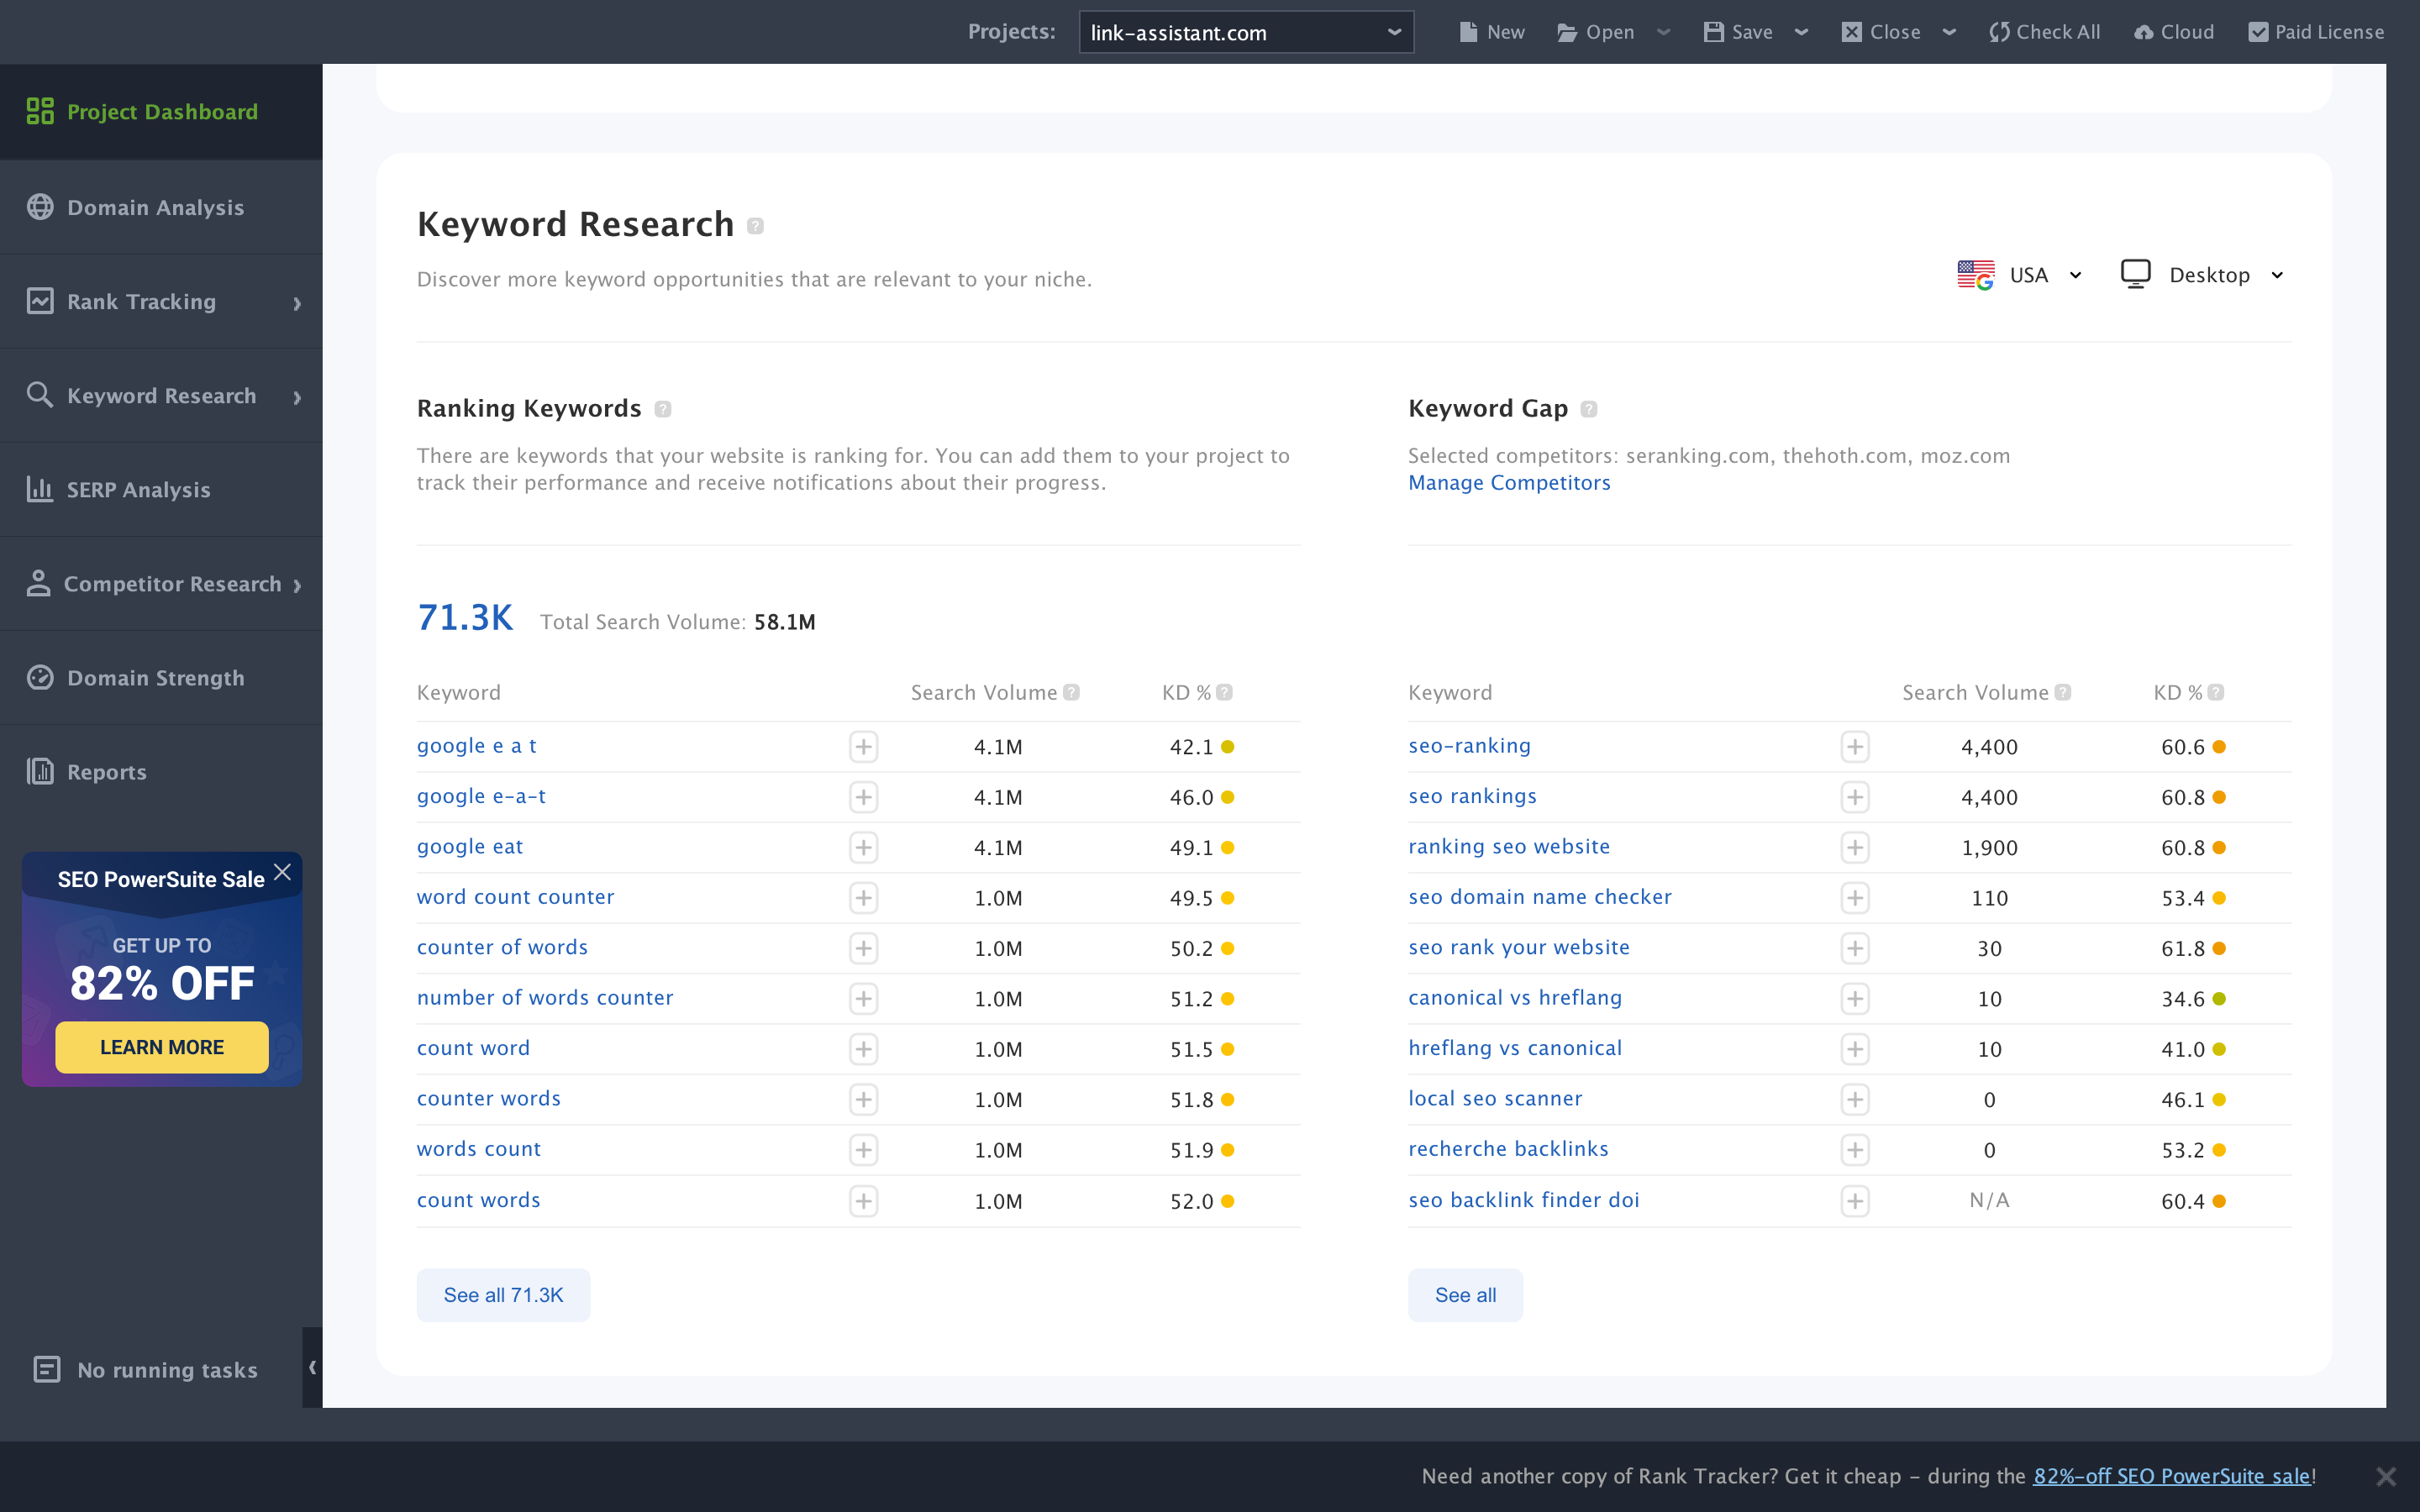Click help icon beside Keyword Research heading
This screenshot has height=1512, width=2420.
tap(756, 226)
